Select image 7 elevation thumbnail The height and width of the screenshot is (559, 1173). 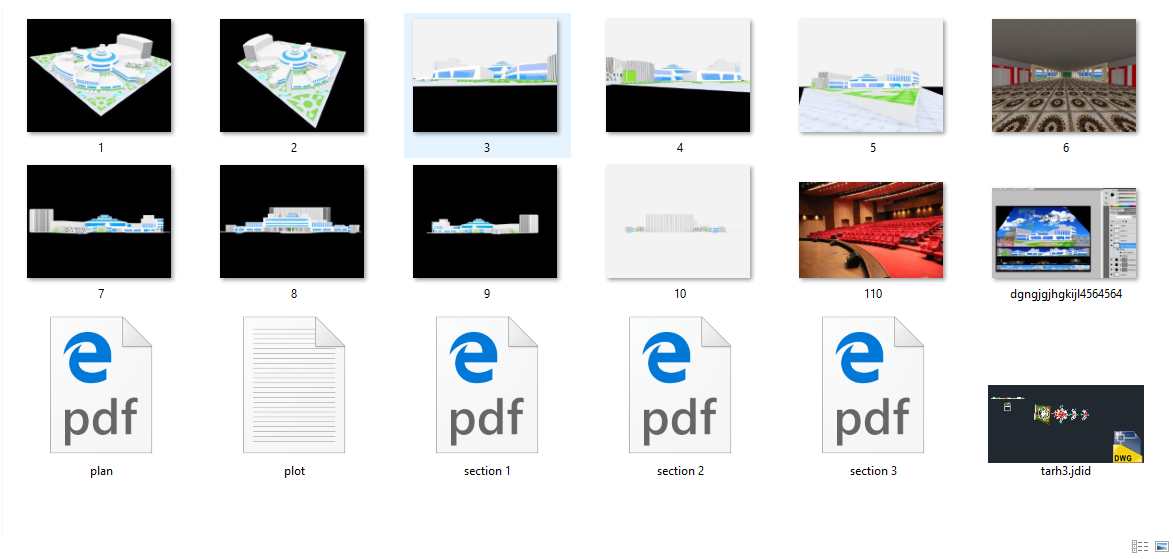coord(100,222)
